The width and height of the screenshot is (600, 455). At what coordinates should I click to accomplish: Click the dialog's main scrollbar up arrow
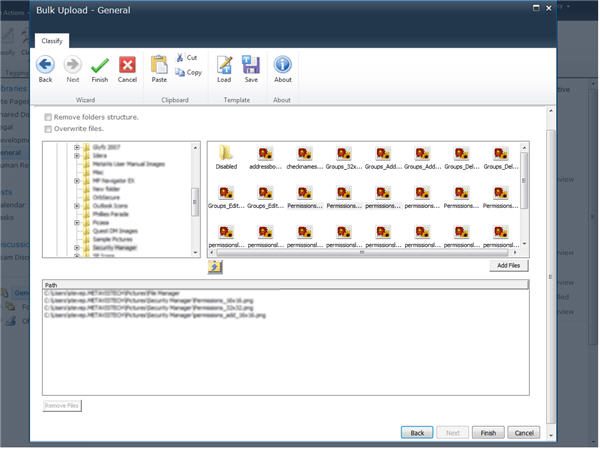[x=551, y=111]
